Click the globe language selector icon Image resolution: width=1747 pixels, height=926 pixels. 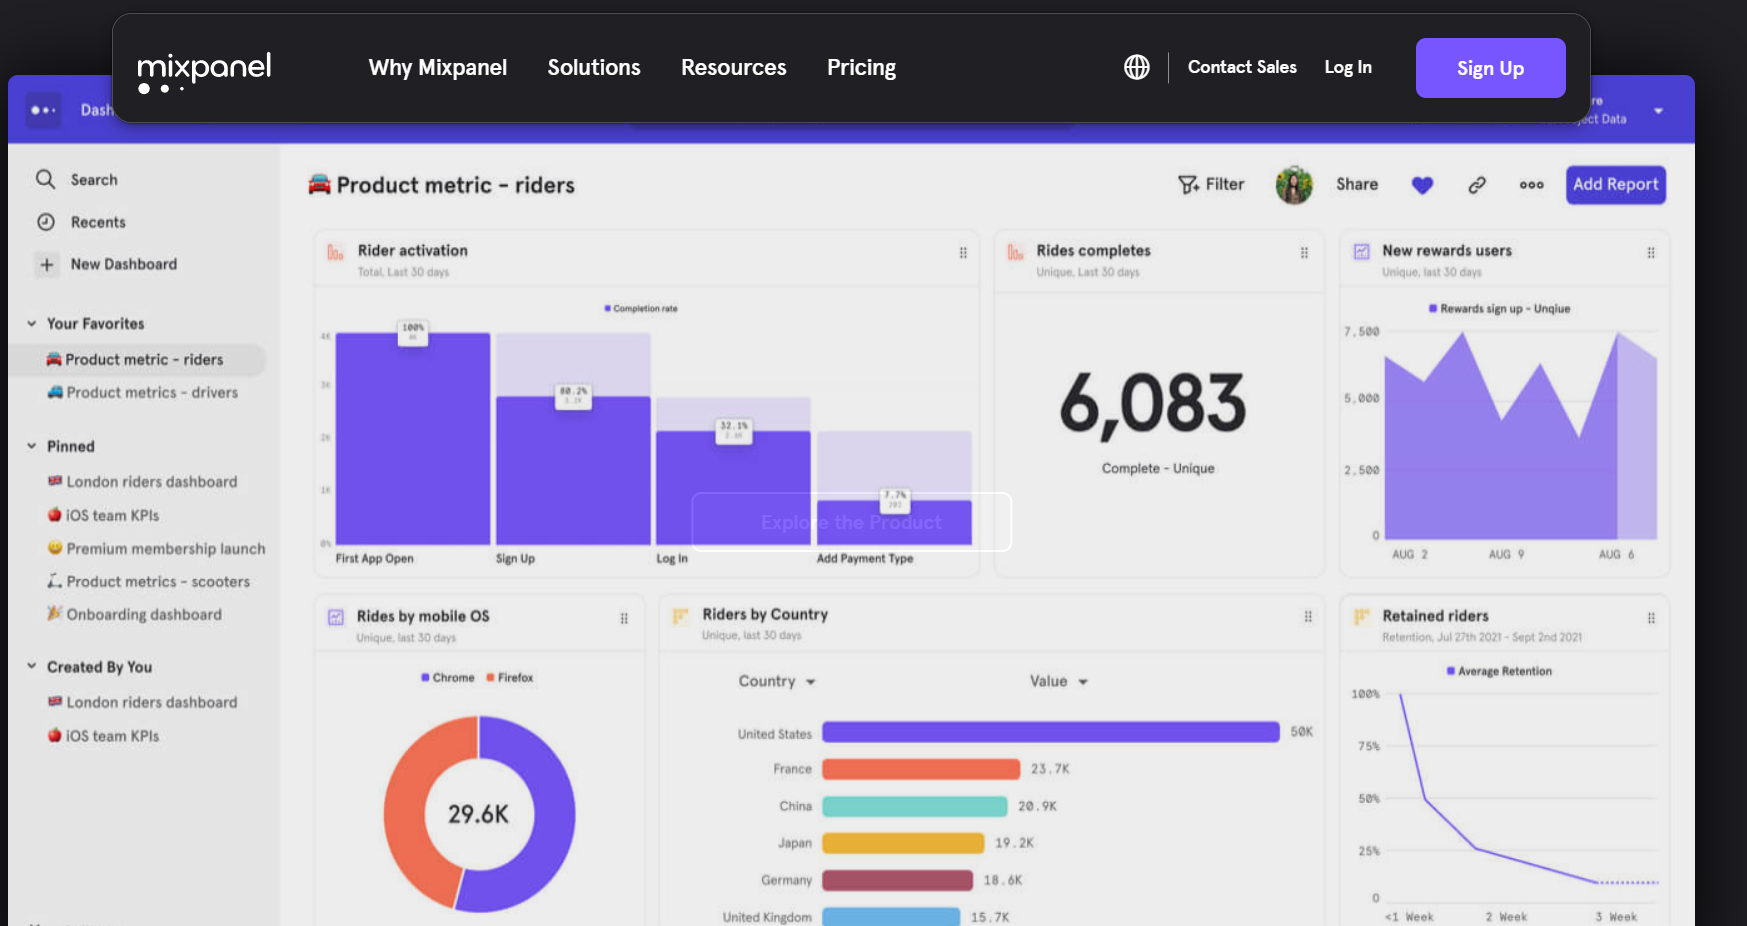point(1136,67)
